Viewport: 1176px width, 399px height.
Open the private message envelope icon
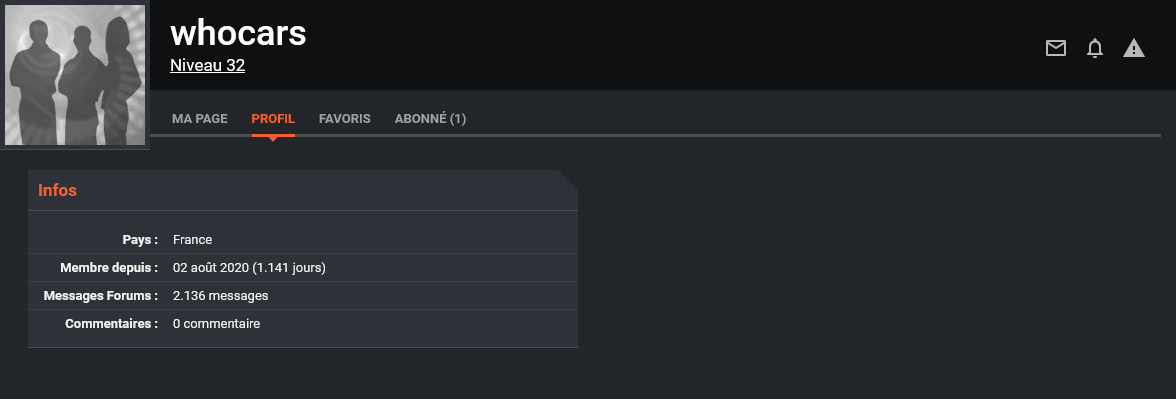1055,48
